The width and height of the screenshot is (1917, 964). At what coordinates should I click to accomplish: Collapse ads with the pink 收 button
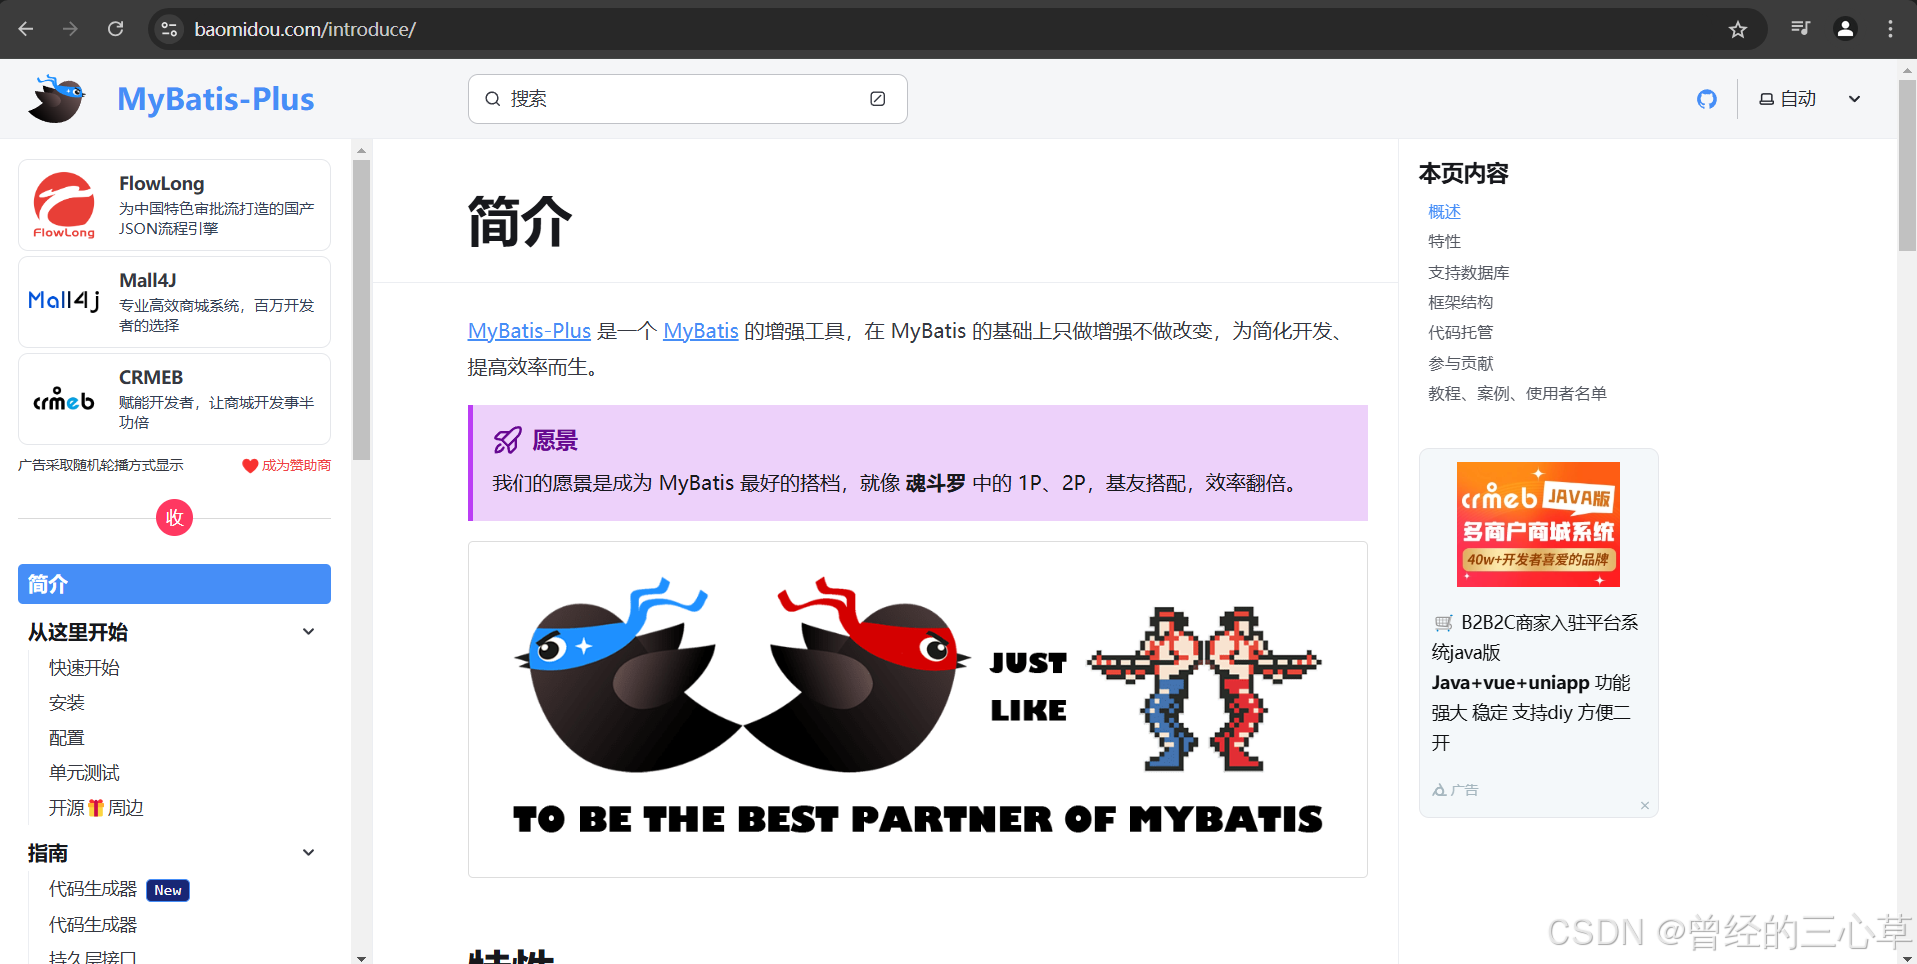pyautogui.click(x=174, y=517)
